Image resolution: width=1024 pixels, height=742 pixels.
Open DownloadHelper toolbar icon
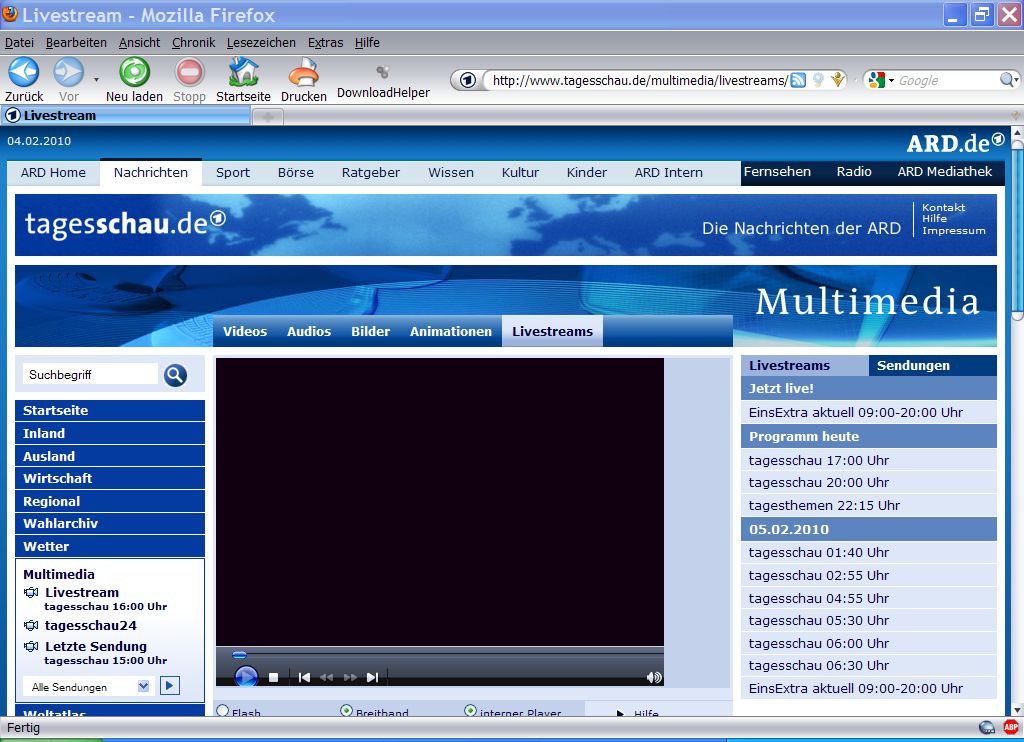(x=382, y=72)
